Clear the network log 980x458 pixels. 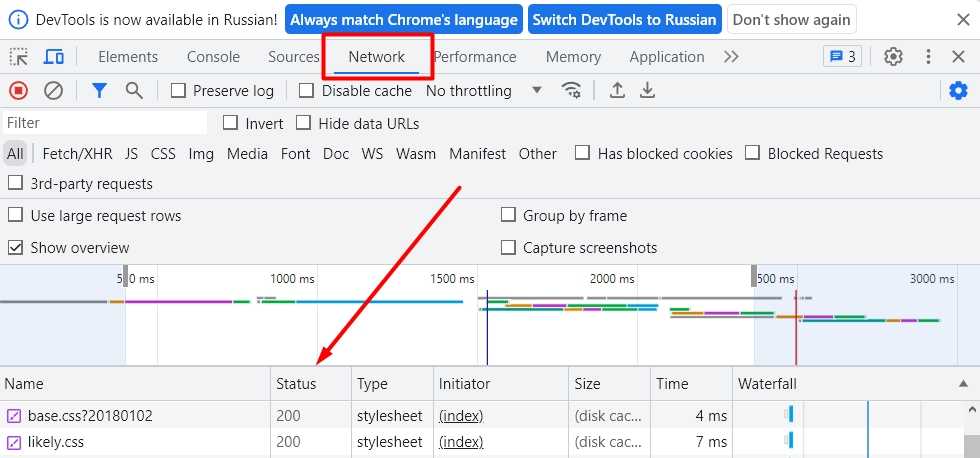point(54,91)
